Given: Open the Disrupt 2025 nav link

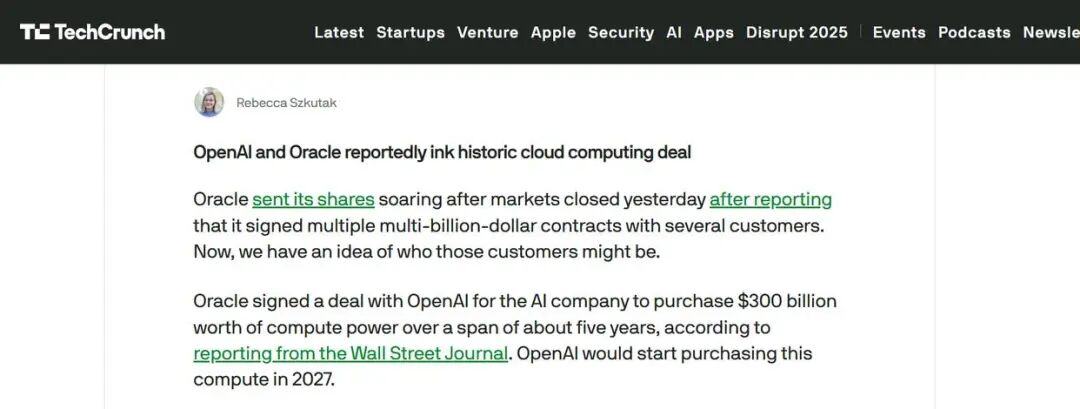Looking at the screenshot, I should 796,32.
